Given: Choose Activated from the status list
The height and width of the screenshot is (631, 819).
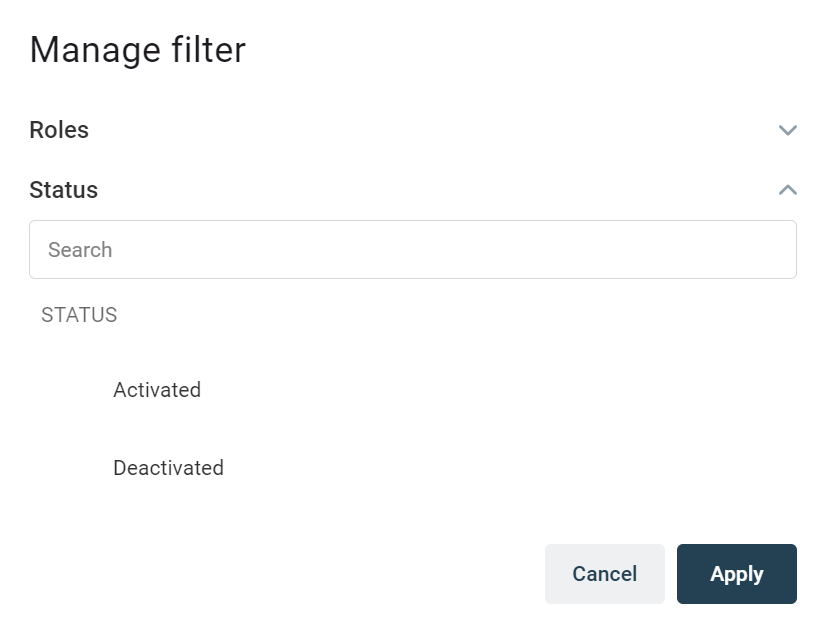Looking at the screenshot, I should click(157, 390).
